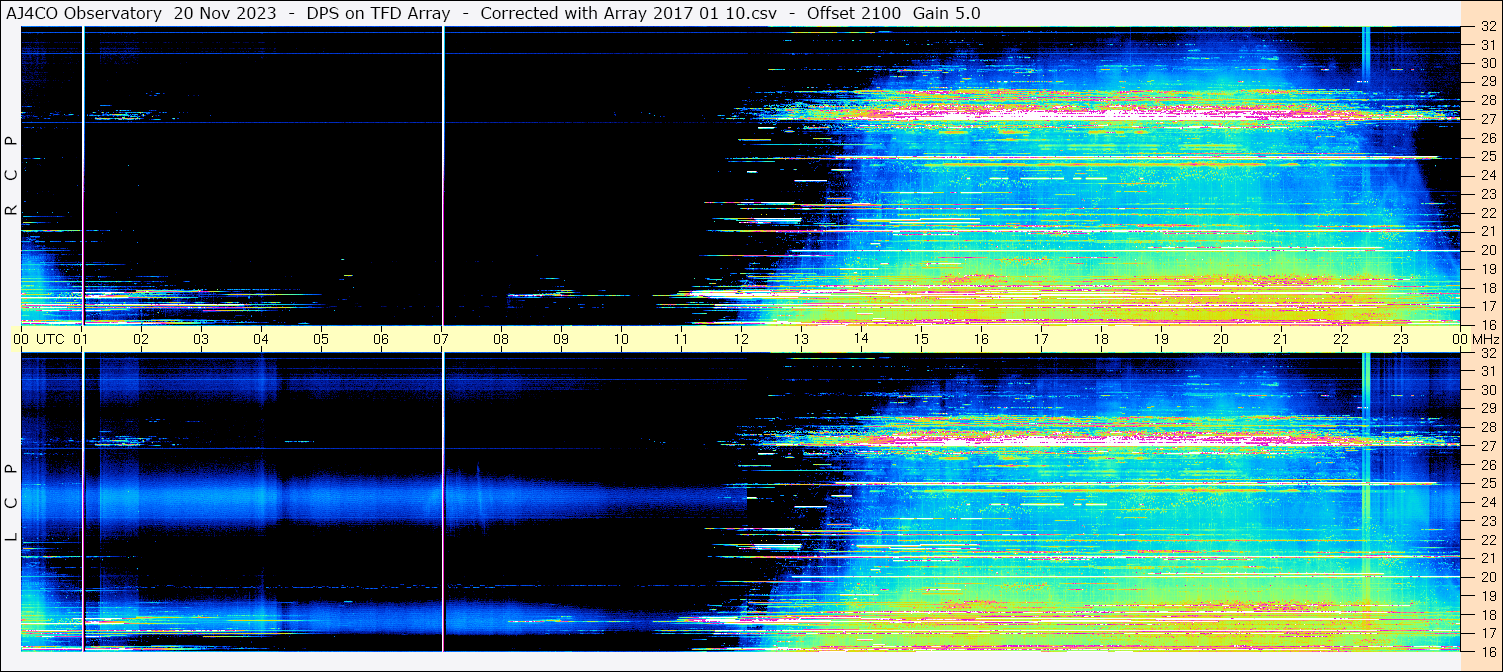Image resolution: width=1503 pixels, height=672 pixels.
Task: Click the 24 MHz tick on the RCP frequency scale
Action: click(x=1488, y=175)
